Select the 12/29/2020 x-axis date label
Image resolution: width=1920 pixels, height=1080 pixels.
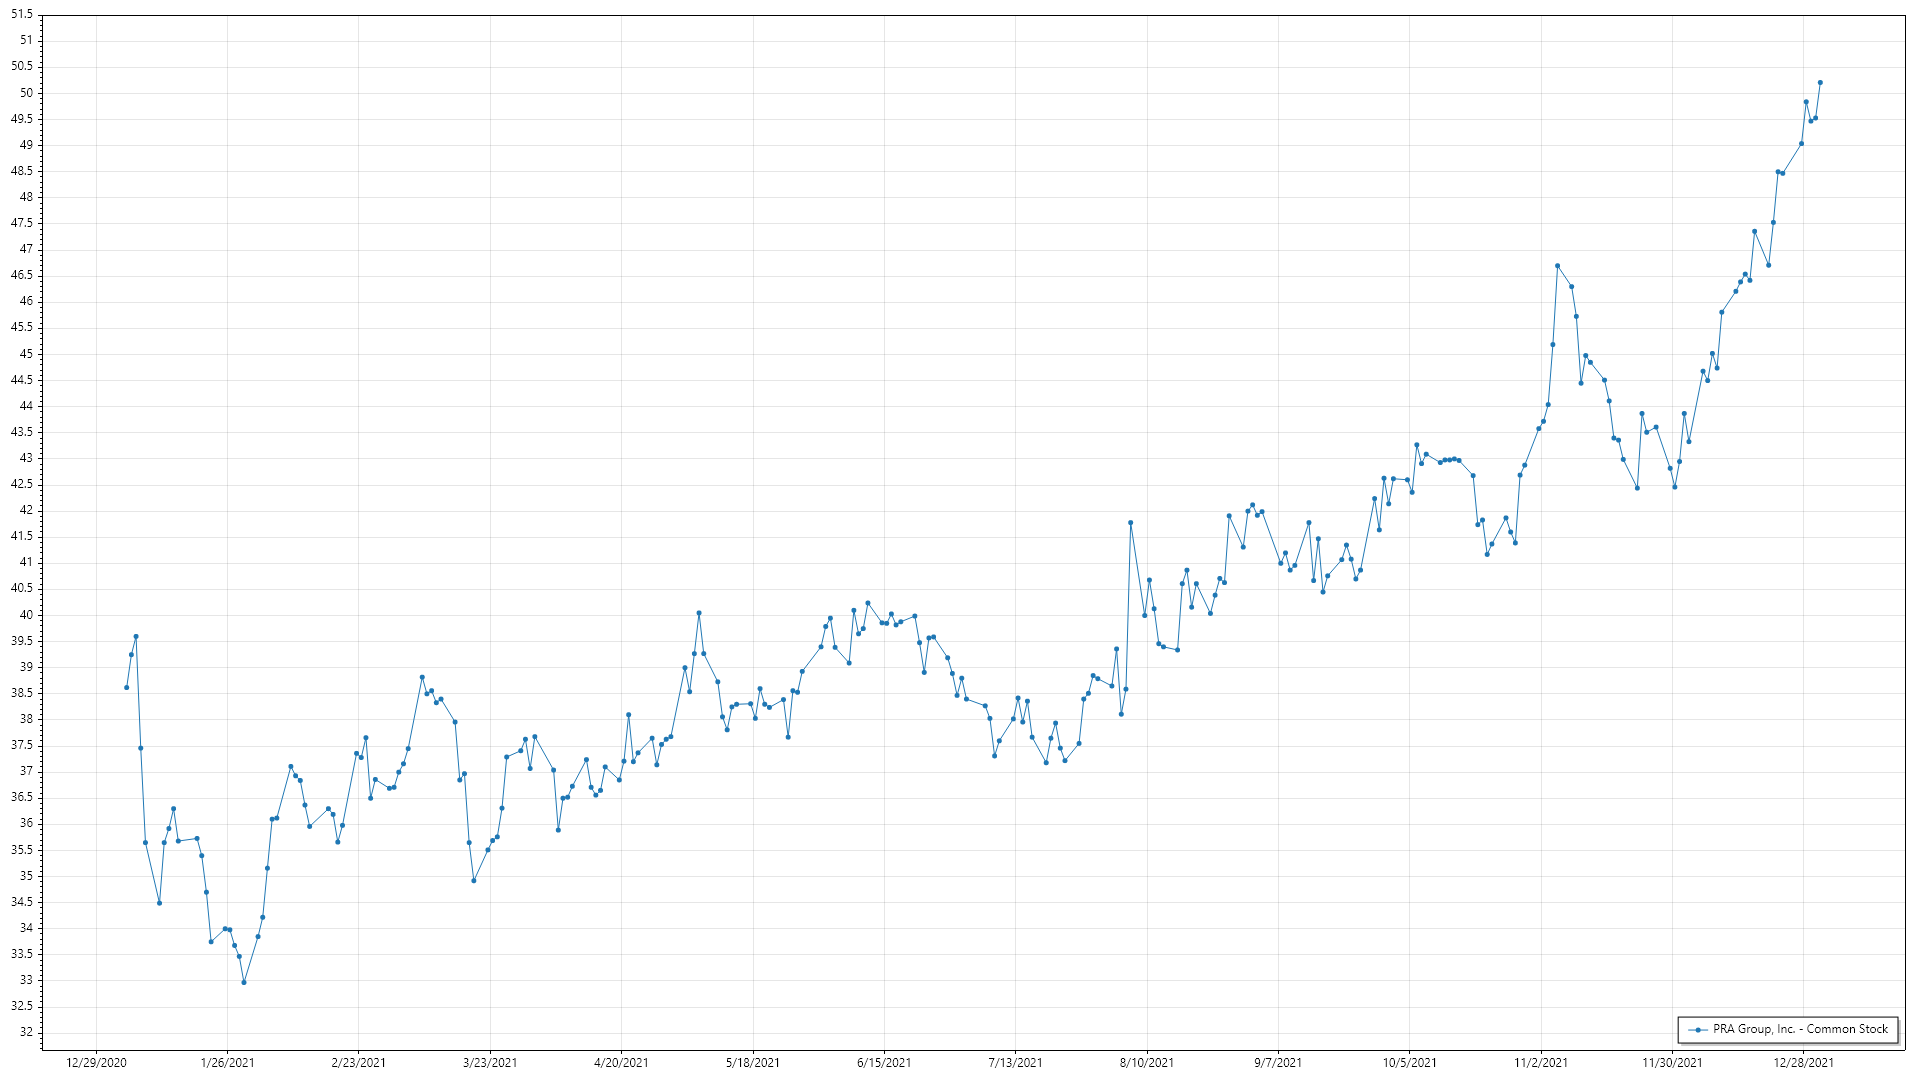pyautogui.click(x=96, y=1062)
